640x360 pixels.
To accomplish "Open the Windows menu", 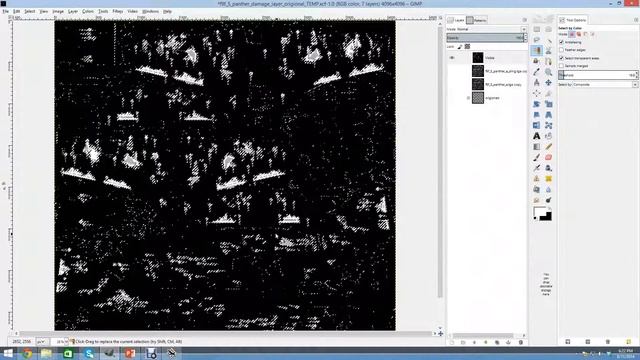I will point(150,11).
